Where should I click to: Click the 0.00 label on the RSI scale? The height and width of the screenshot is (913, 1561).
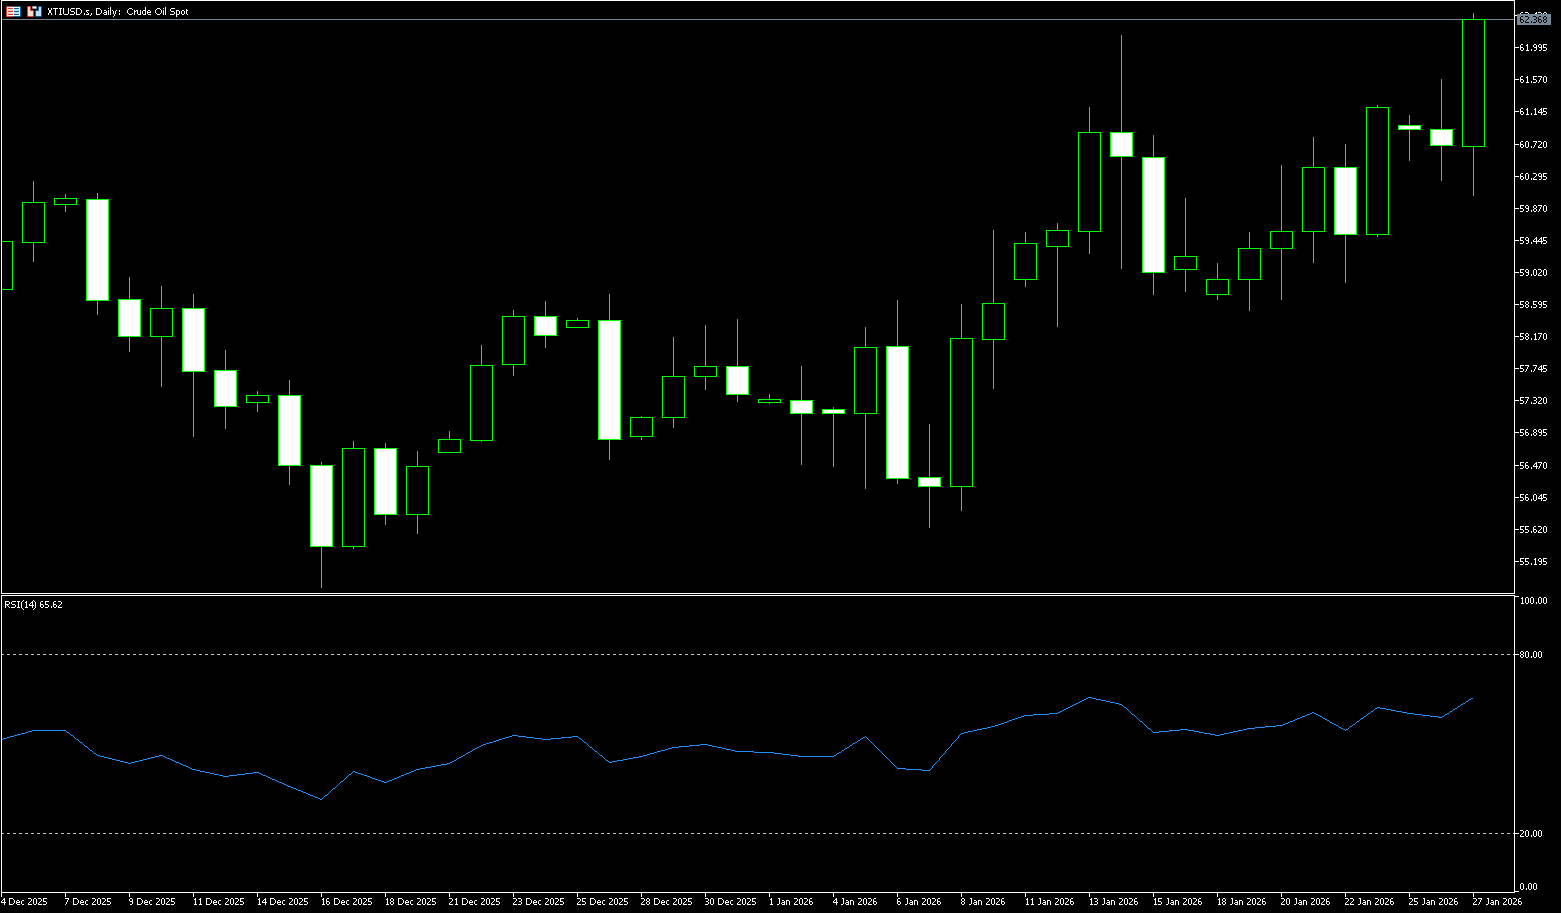pyautogui.click(x=1528, y=887)
